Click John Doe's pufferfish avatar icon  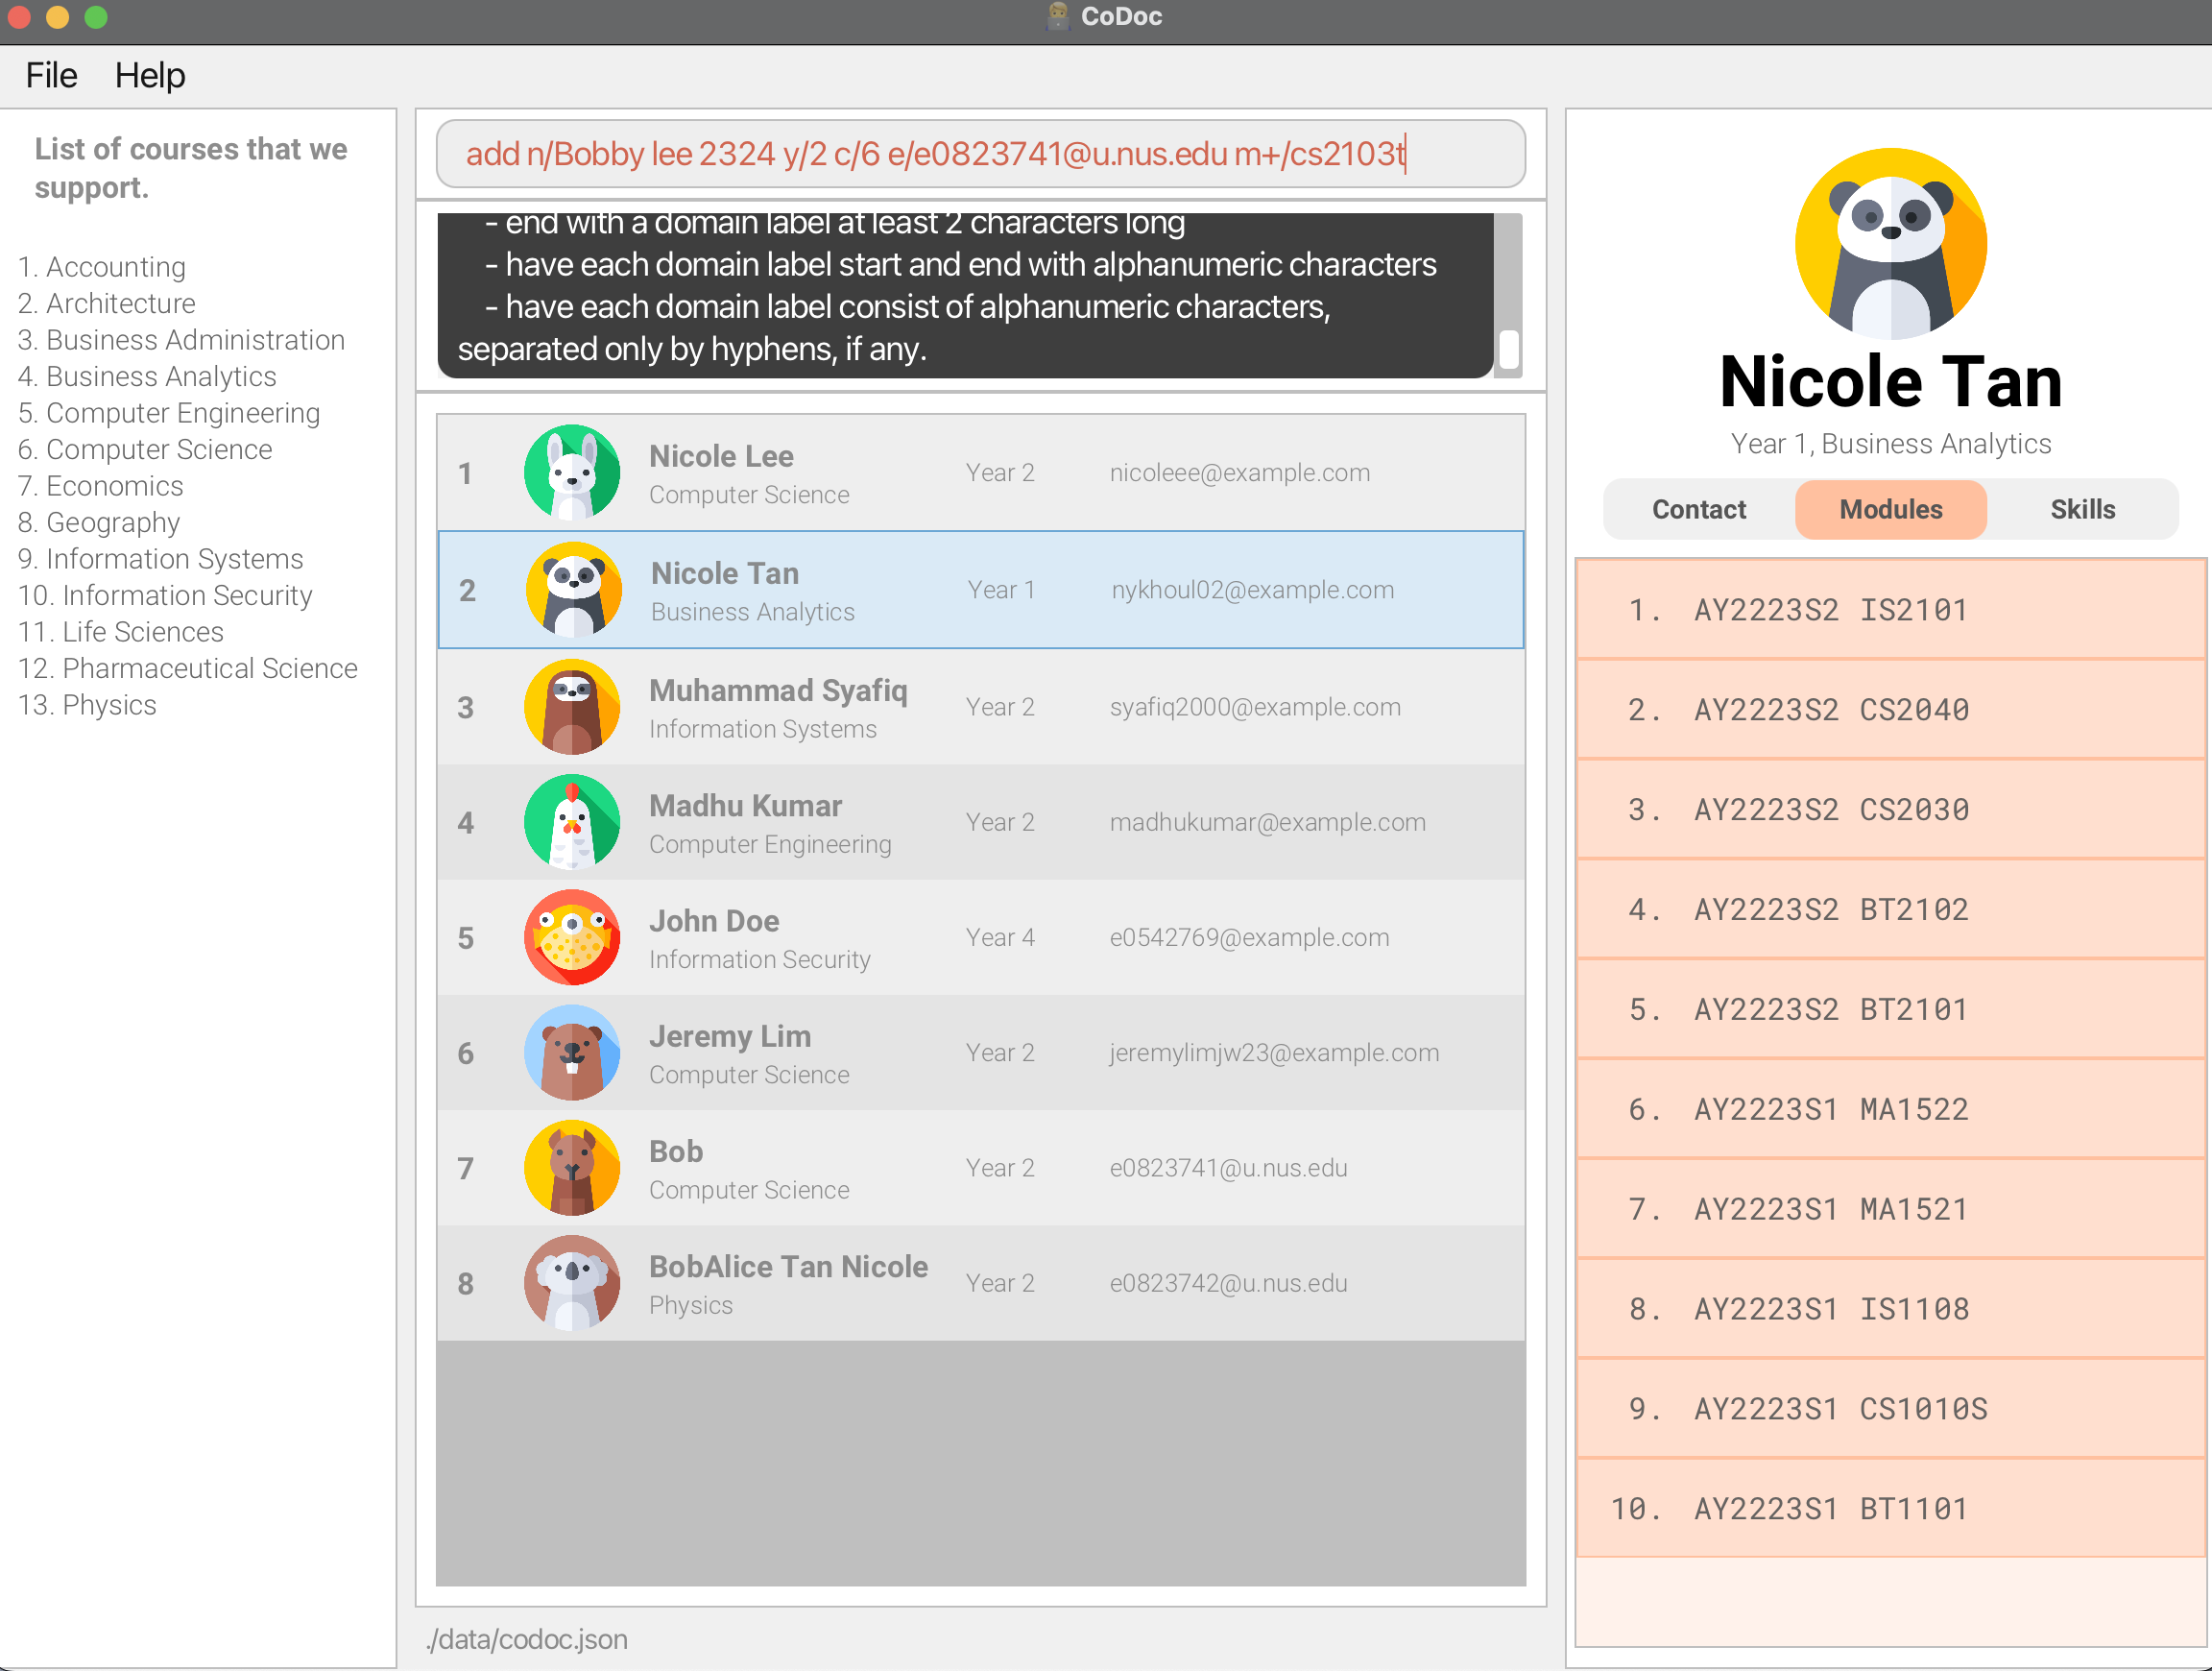572,937
